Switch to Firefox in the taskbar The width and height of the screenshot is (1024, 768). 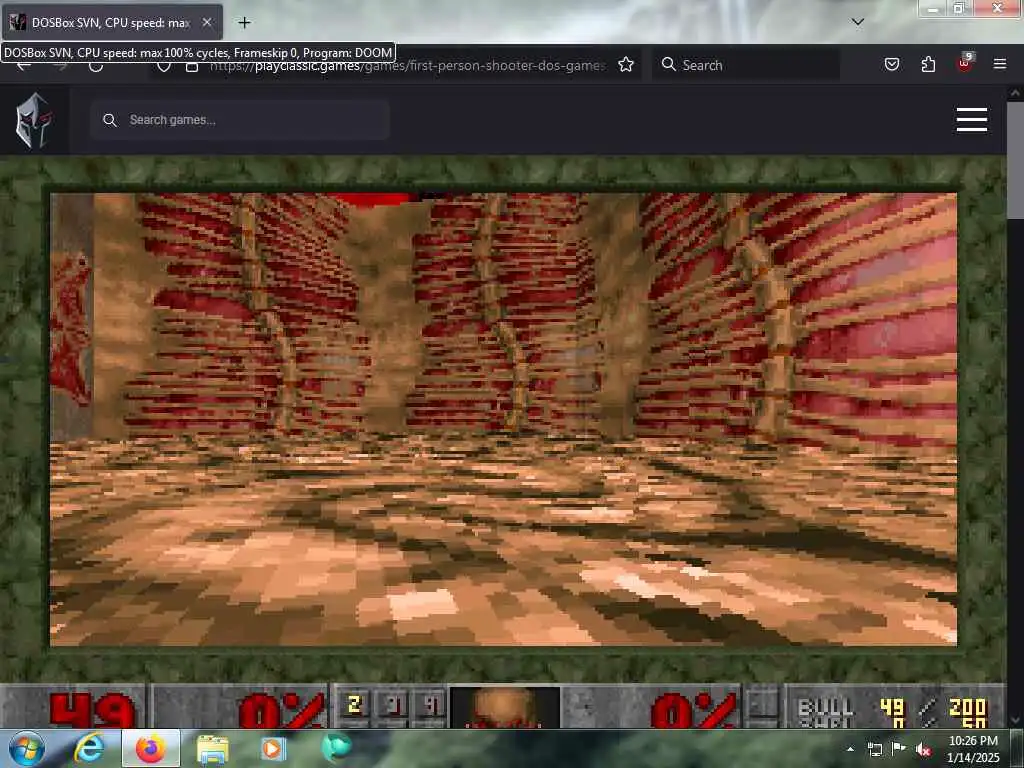151,749
